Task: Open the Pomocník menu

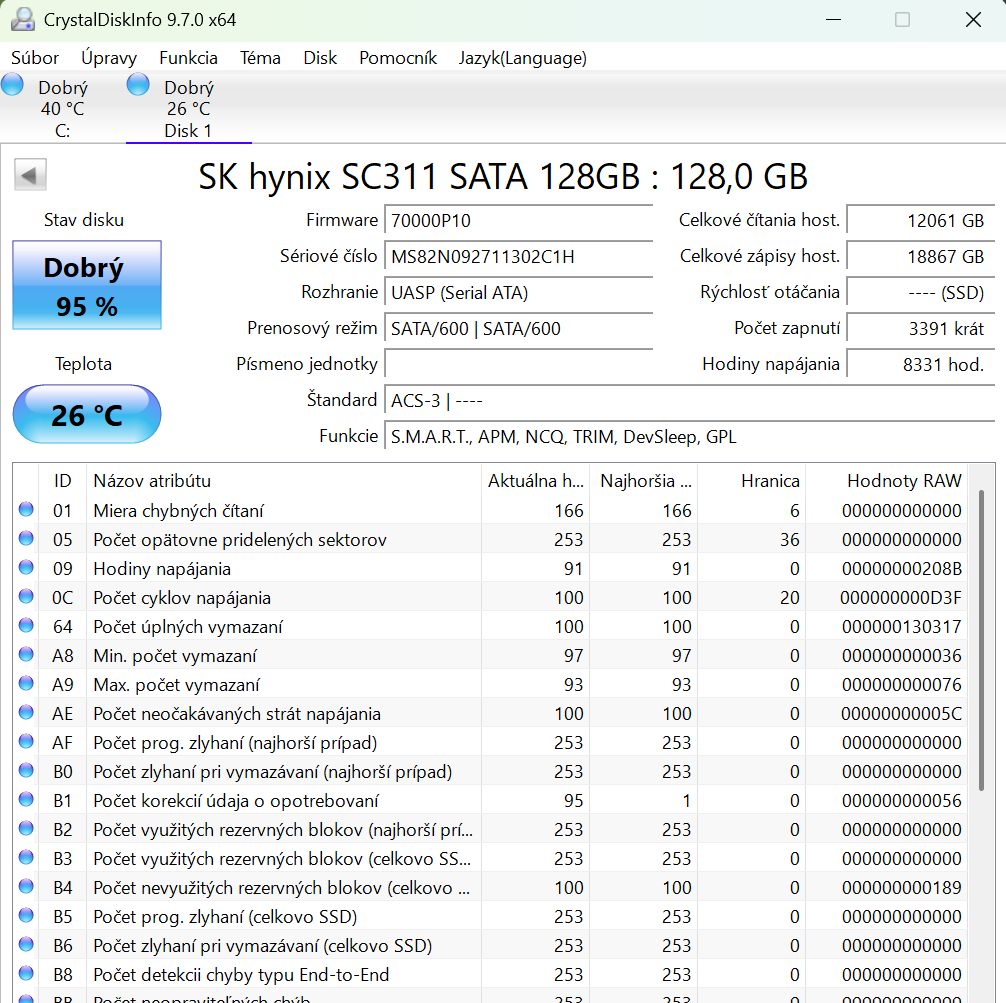Action: click(397, 58)
